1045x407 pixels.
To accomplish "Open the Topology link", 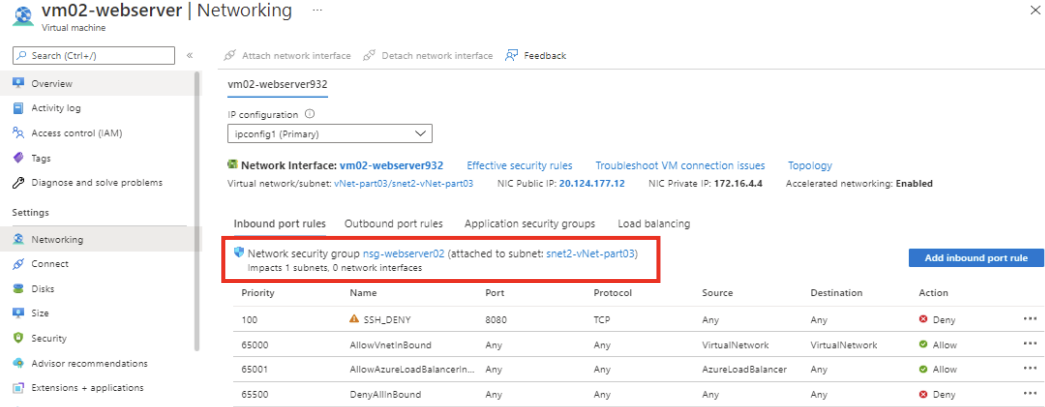I will 810,165.
